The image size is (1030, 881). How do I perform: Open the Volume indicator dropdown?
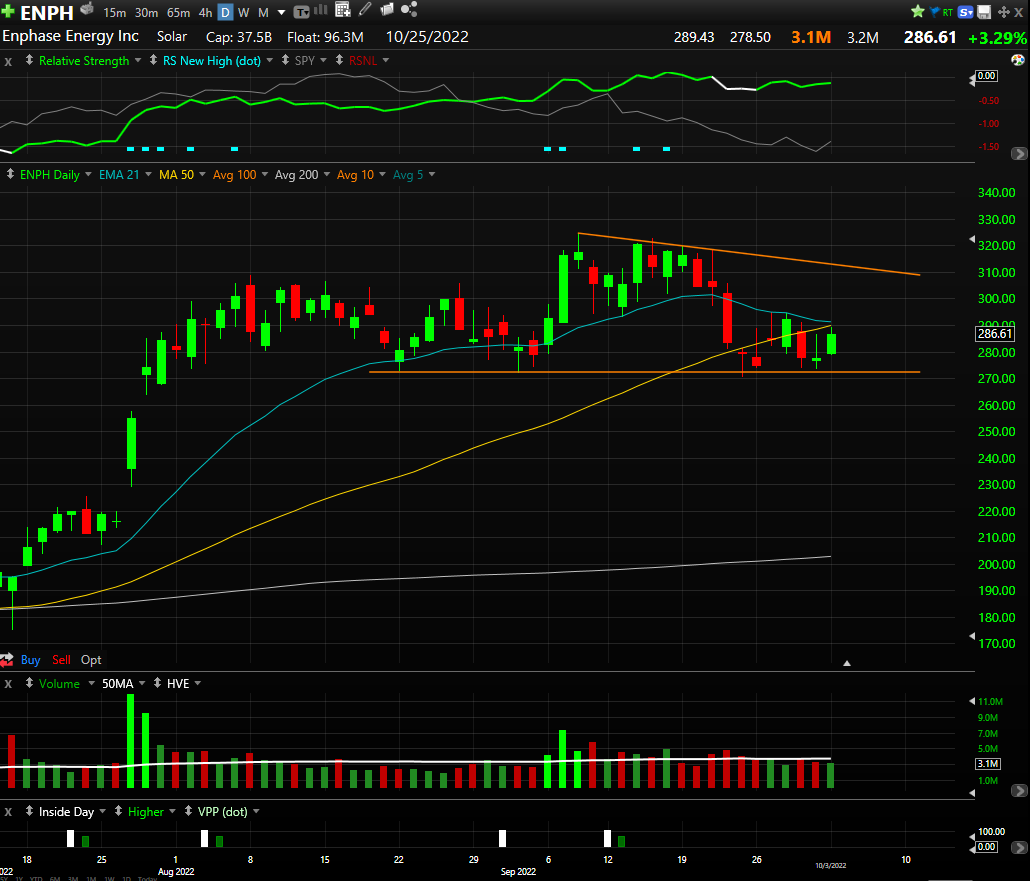click(x=91, y=684)
